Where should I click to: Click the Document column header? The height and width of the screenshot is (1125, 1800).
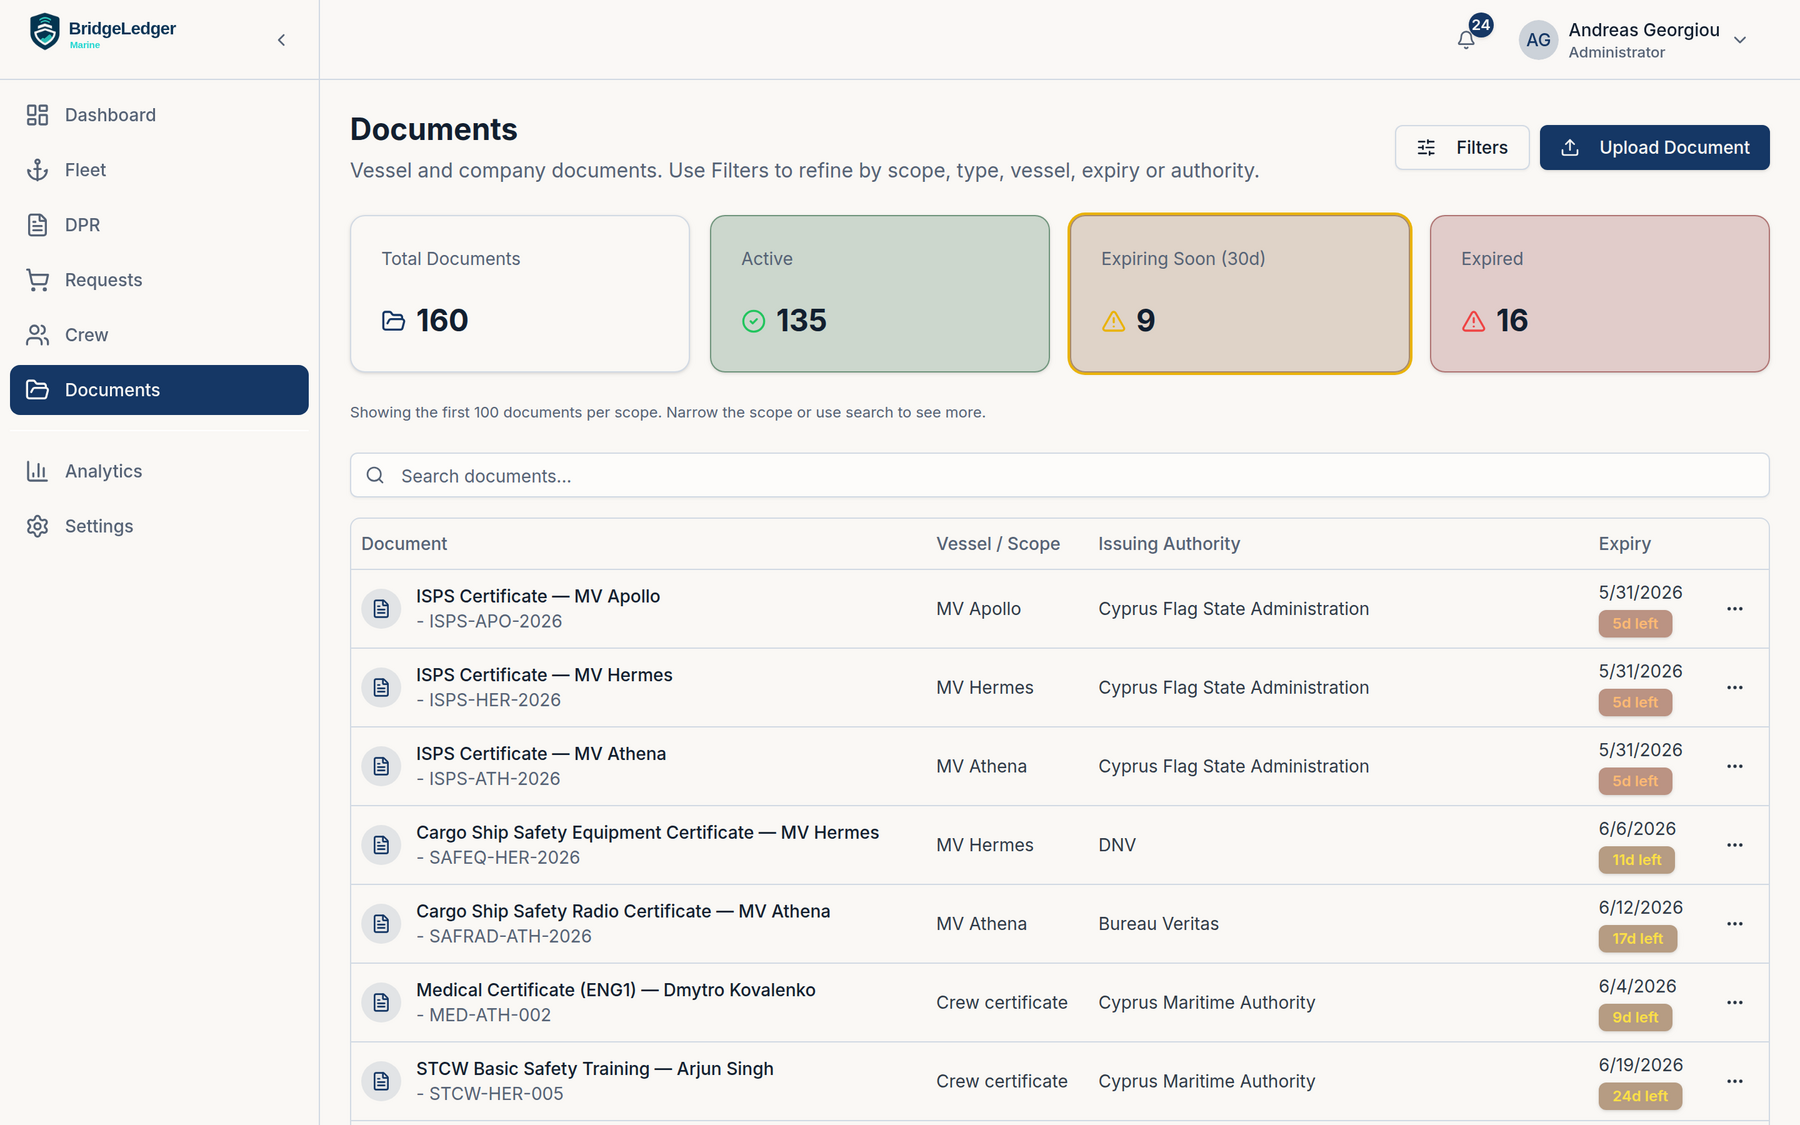click(x=404, y=544)
